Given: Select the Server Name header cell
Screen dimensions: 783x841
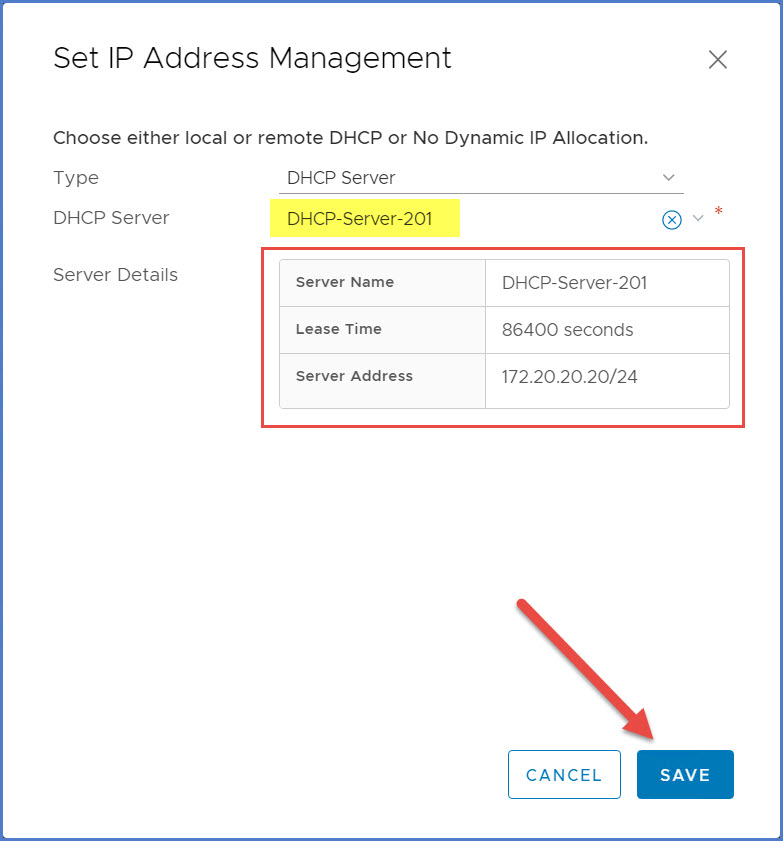Looking at the screenshot, I should pos(345,282).
